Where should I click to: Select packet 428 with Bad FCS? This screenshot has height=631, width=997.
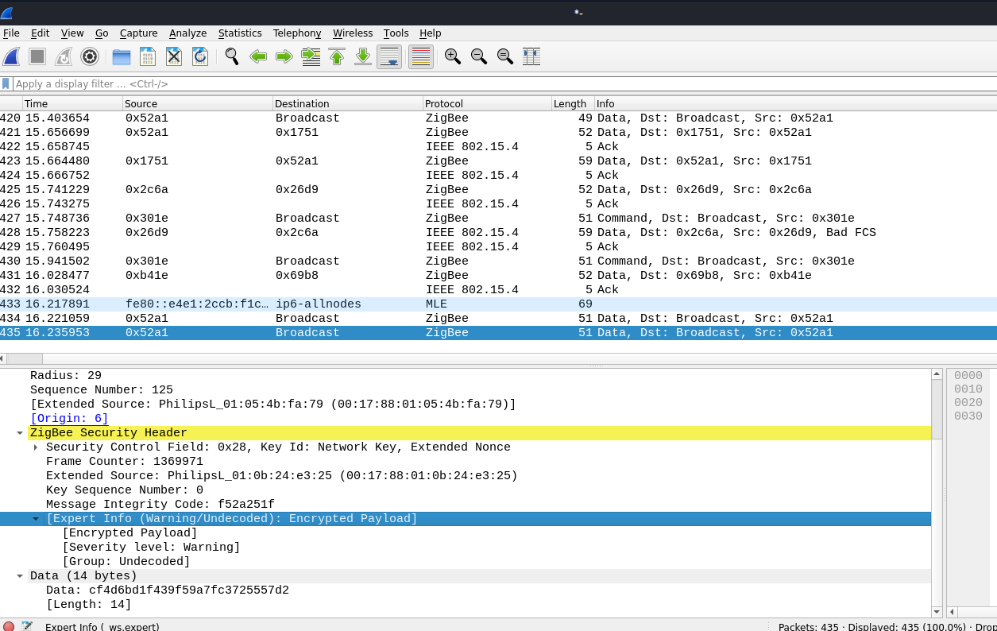(x=498, y=232)
